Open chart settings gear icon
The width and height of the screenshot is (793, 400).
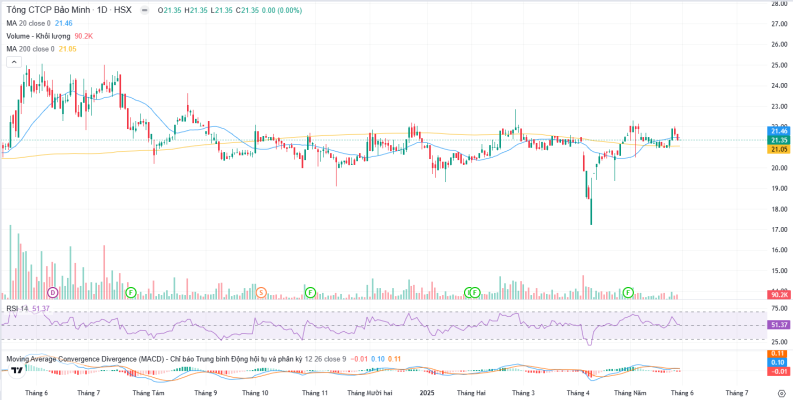(x=782, y=392)
